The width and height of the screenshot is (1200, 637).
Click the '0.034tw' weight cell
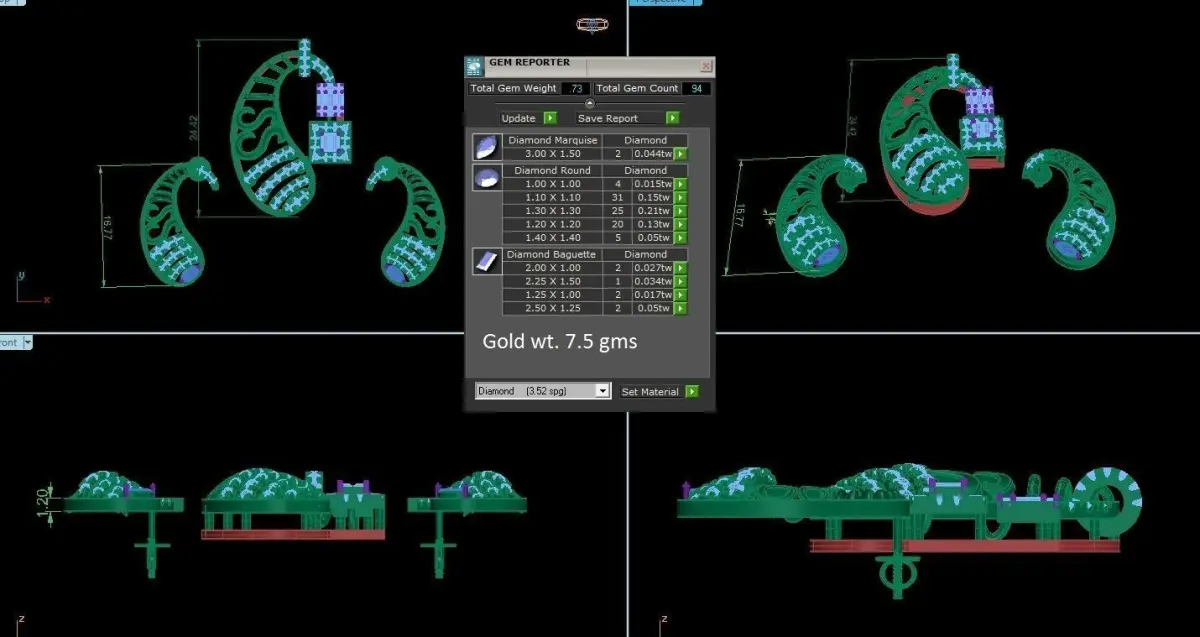pos(654,282)
